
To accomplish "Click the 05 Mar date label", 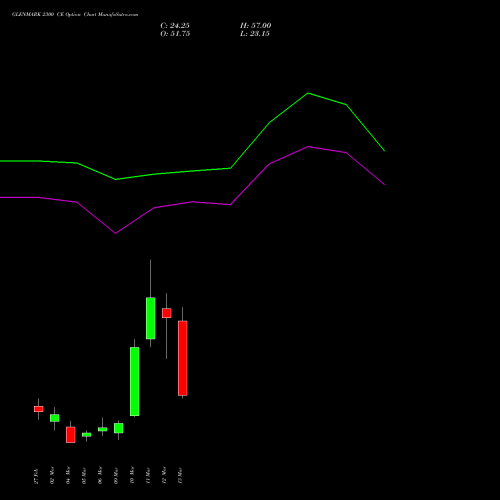I will [x=84, y=476].
